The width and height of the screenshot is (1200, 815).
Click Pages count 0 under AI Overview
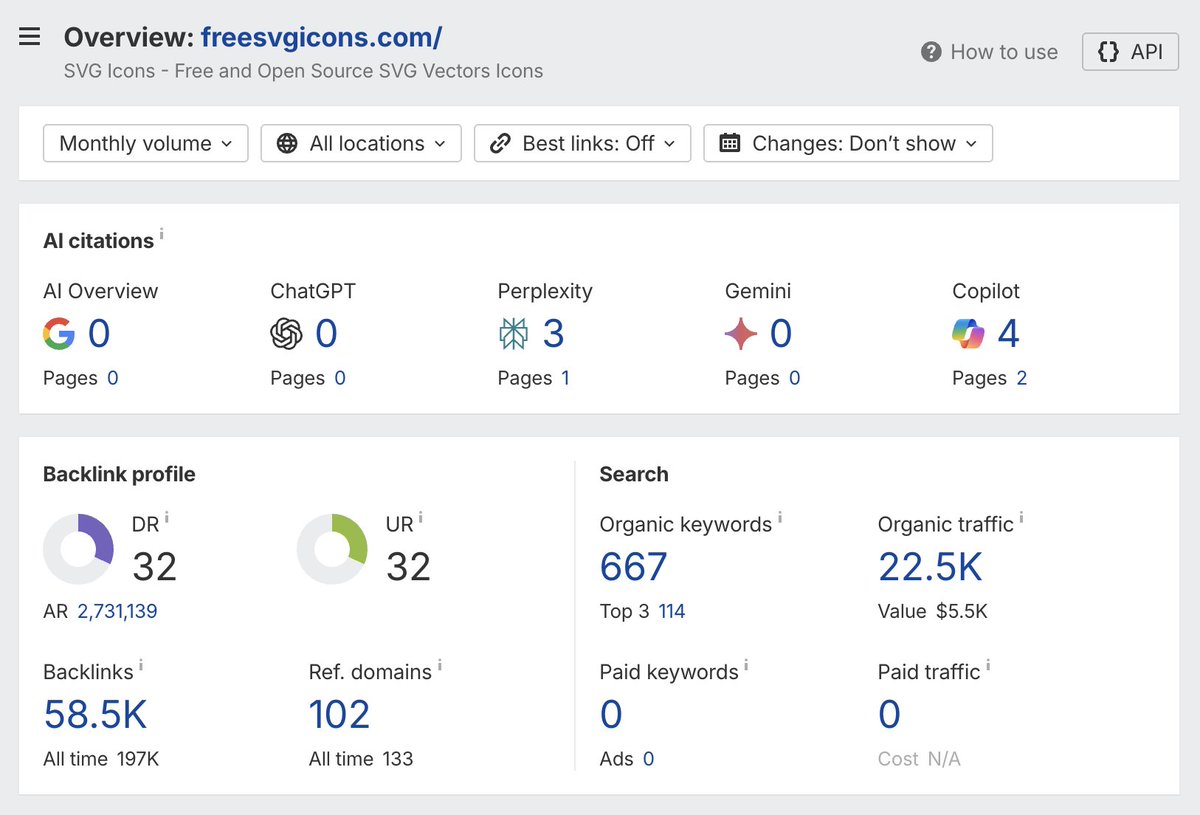112,378
